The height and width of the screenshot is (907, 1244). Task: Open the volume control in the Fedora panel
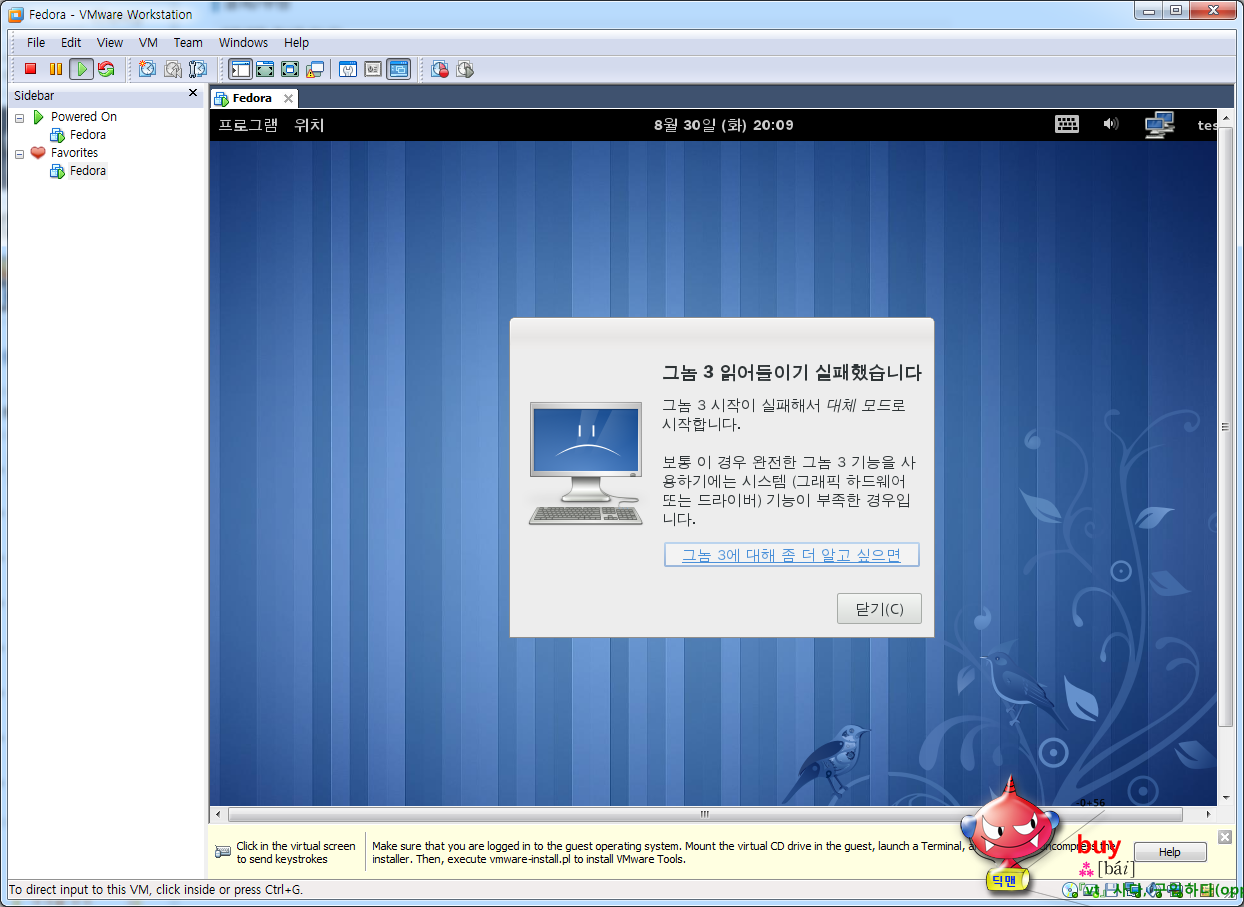pyautogui.click(x=1111, y=124)
